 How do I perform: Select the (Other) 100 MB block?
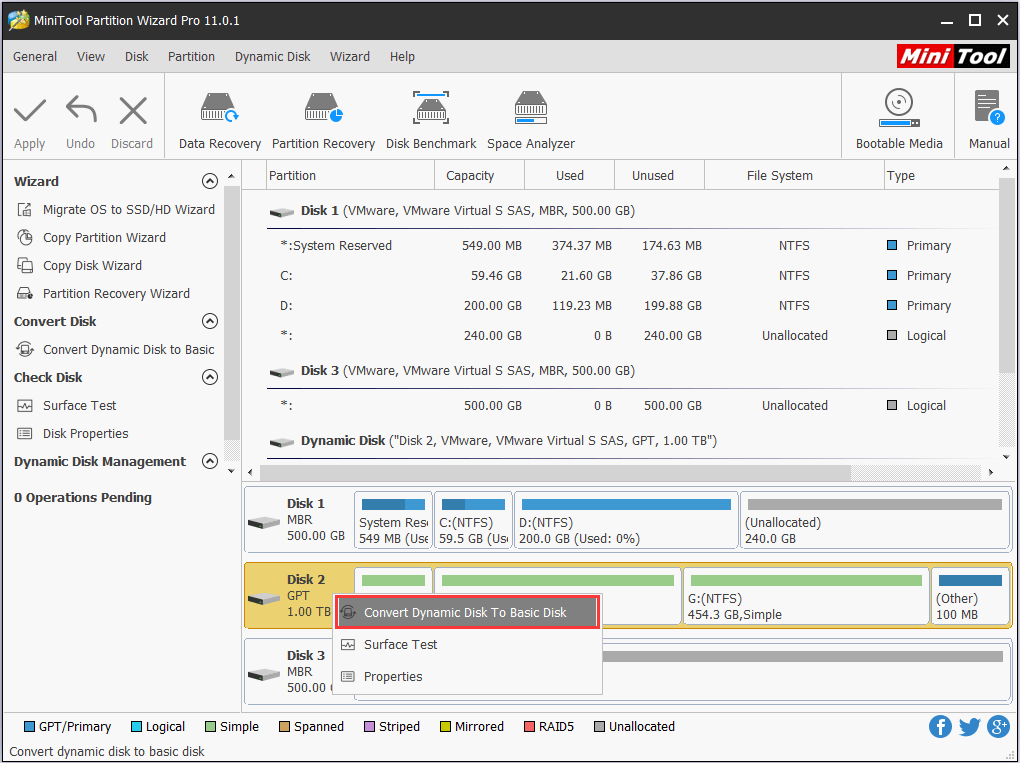click(x=970, y=596)
